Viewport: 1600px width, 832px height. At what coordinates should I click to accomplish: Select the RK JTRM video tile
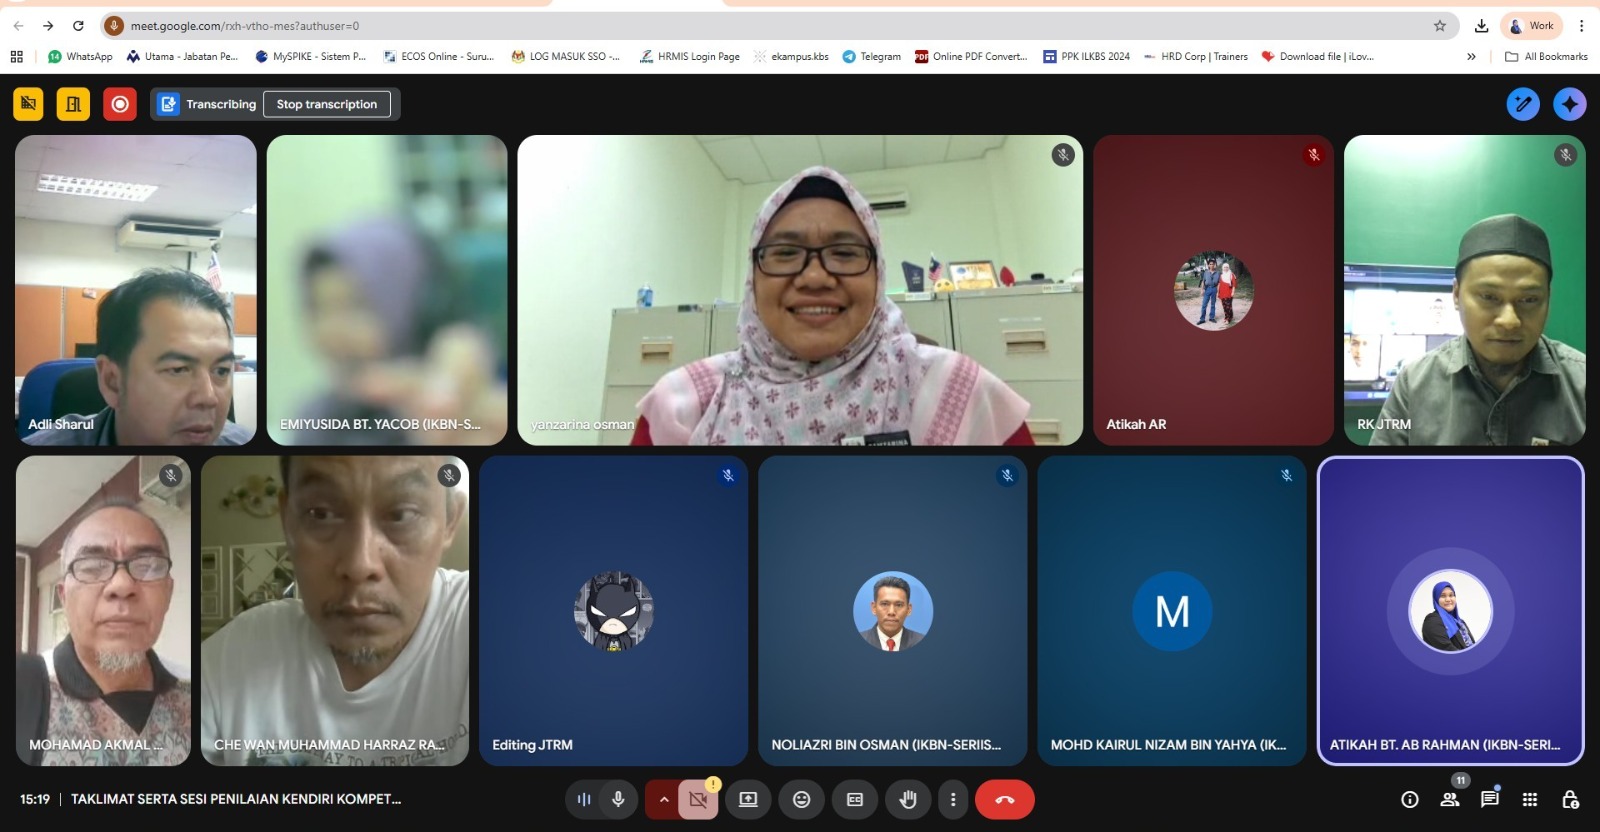(x=1465, y=290)
